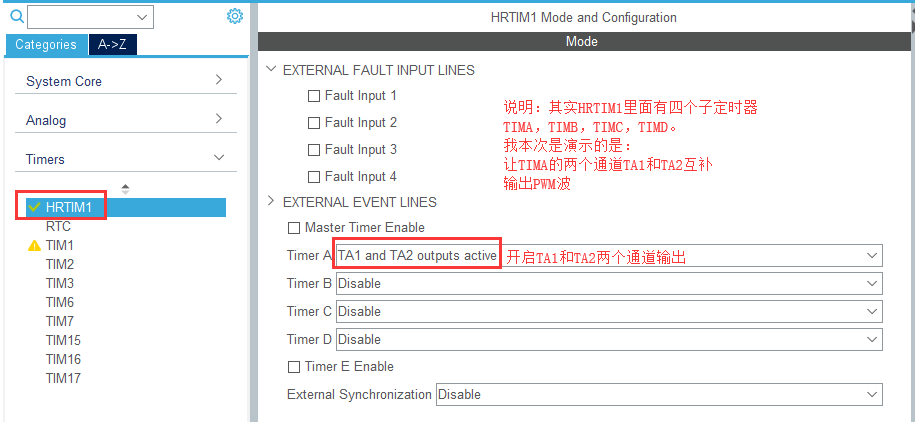Screen dimensions: 915x422
Task: Select TIM7 in the timer list
Action: tap(60, 321)
